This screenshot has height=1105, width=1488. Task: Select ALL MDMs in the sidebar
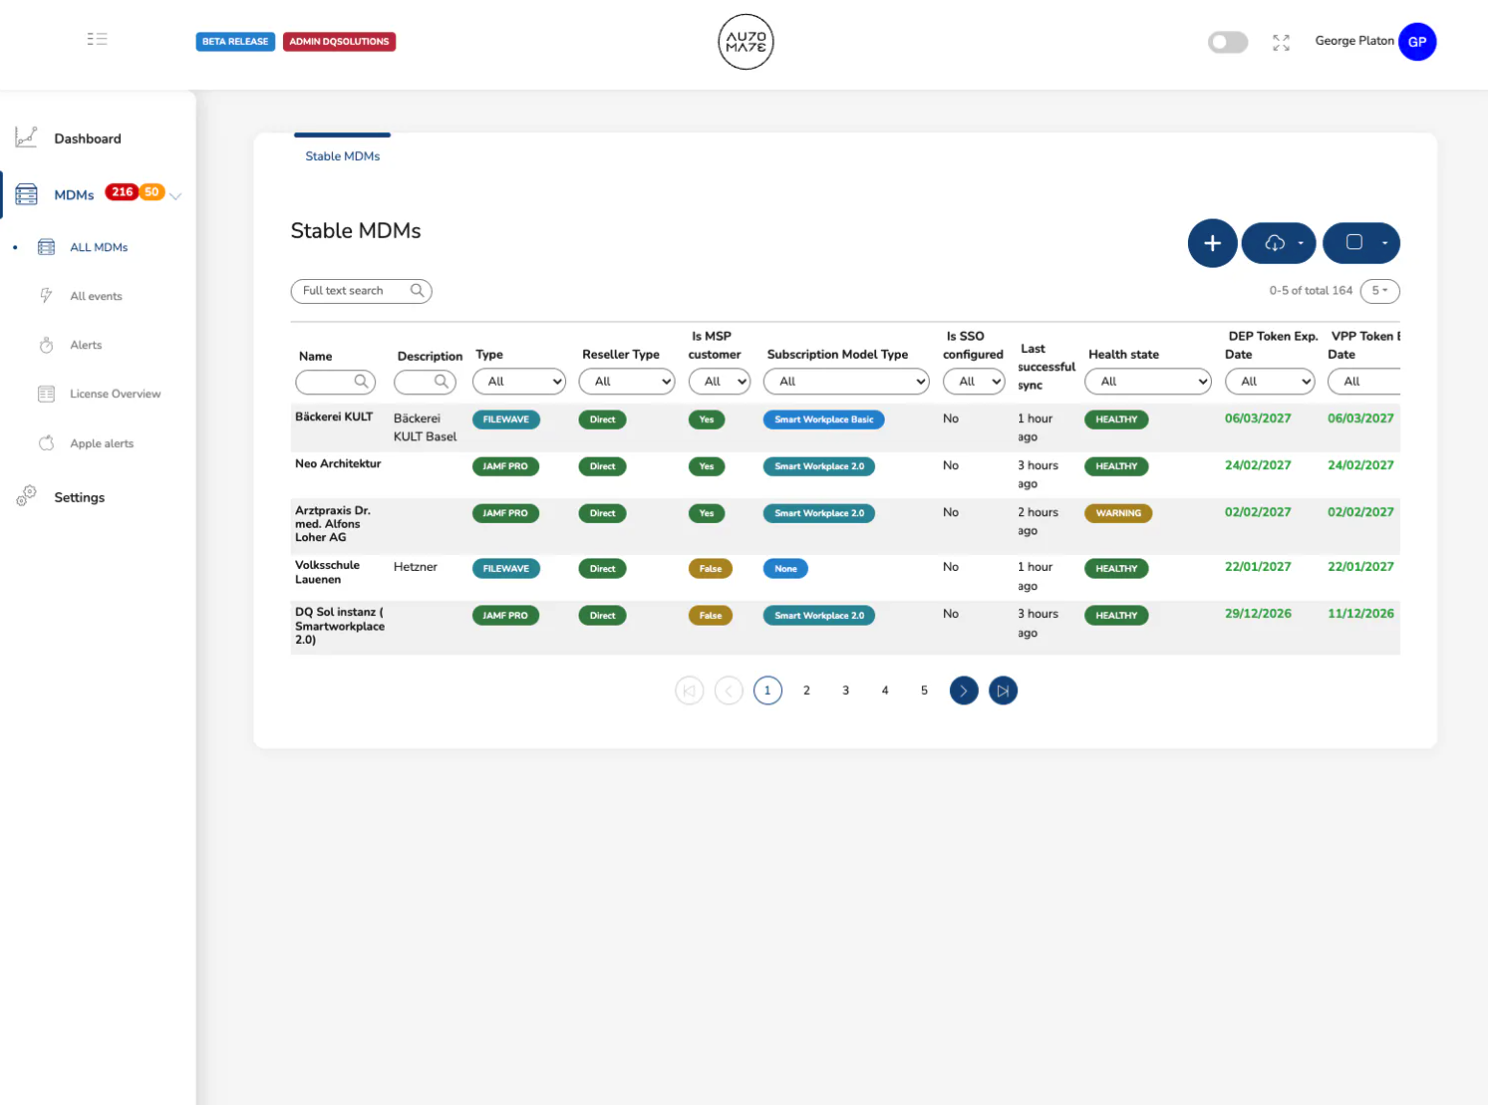[99, 247]
